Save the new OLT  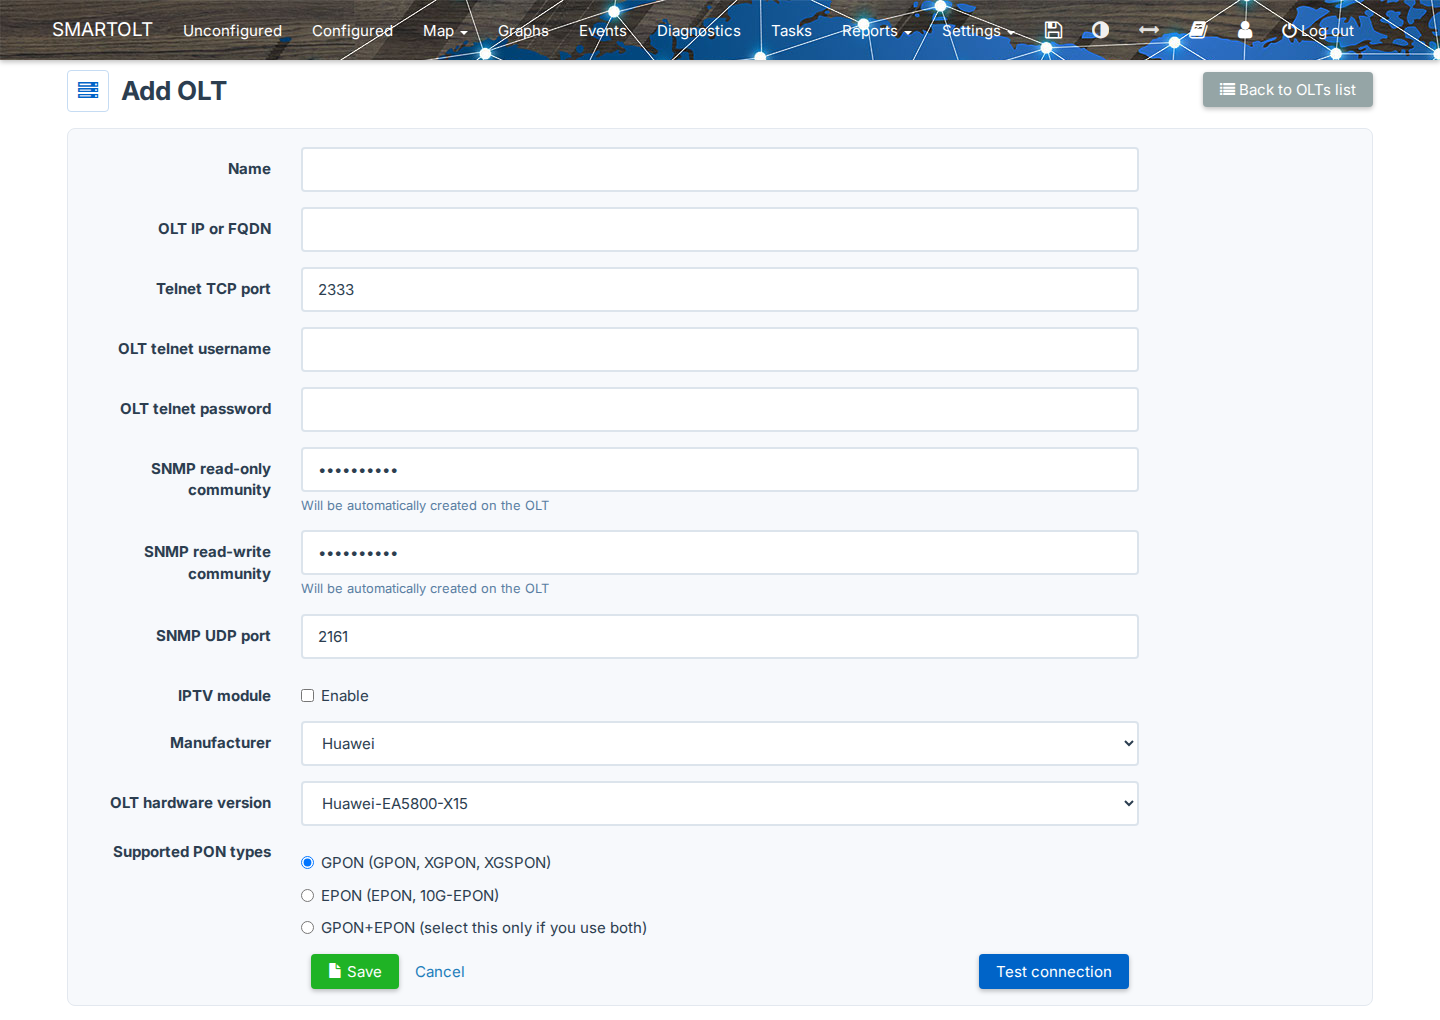click(355, 972)
